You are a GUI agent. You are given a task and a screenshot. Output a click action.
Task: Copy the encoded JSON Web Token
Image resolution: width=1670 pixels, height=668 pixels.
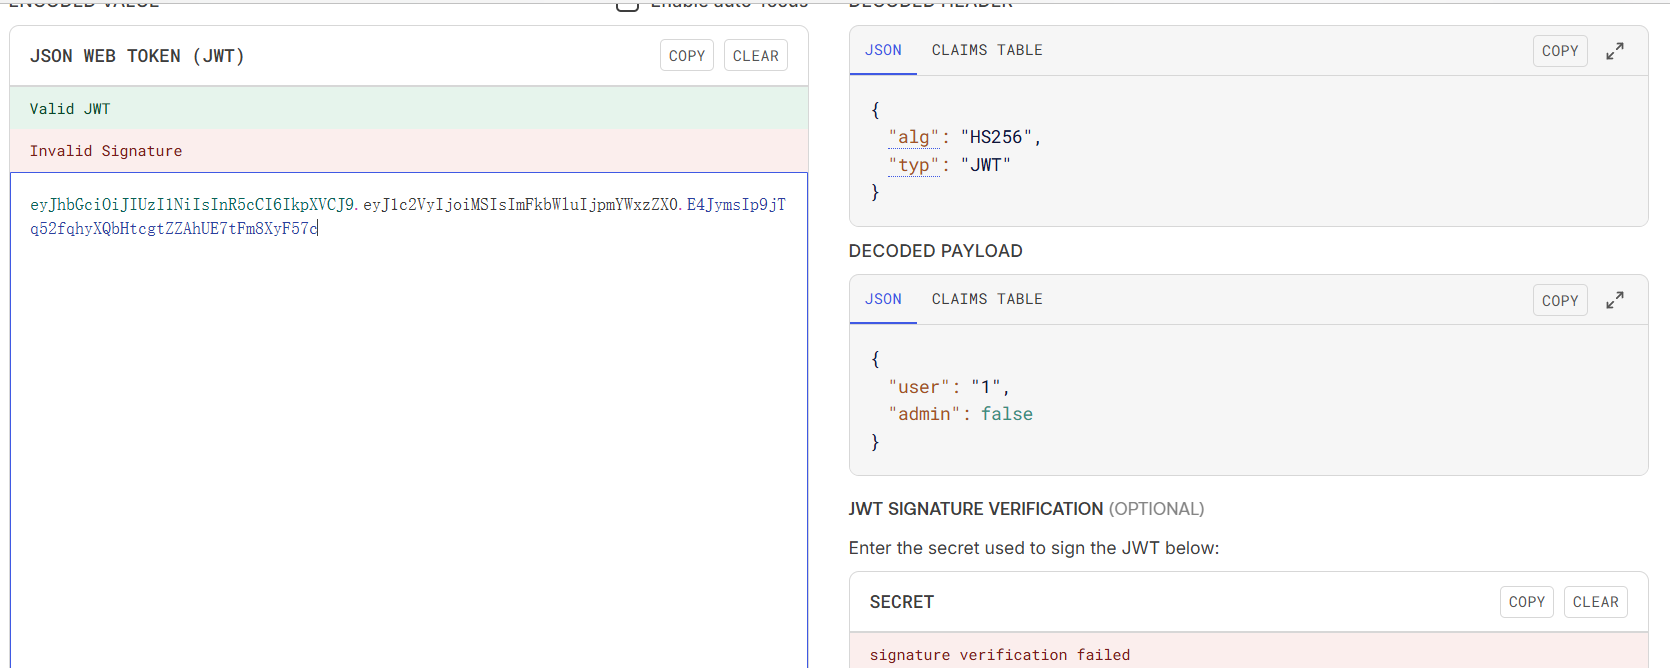click(x=686, y=56)
